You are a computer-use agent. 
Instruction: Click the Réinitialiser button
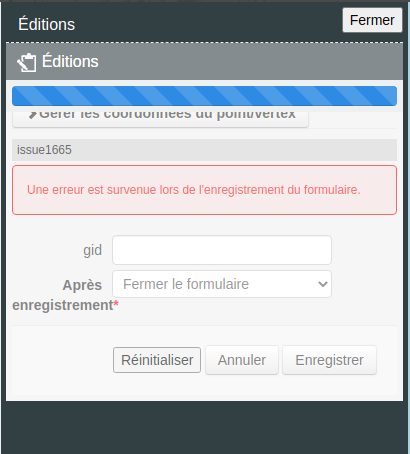(157, 360)
